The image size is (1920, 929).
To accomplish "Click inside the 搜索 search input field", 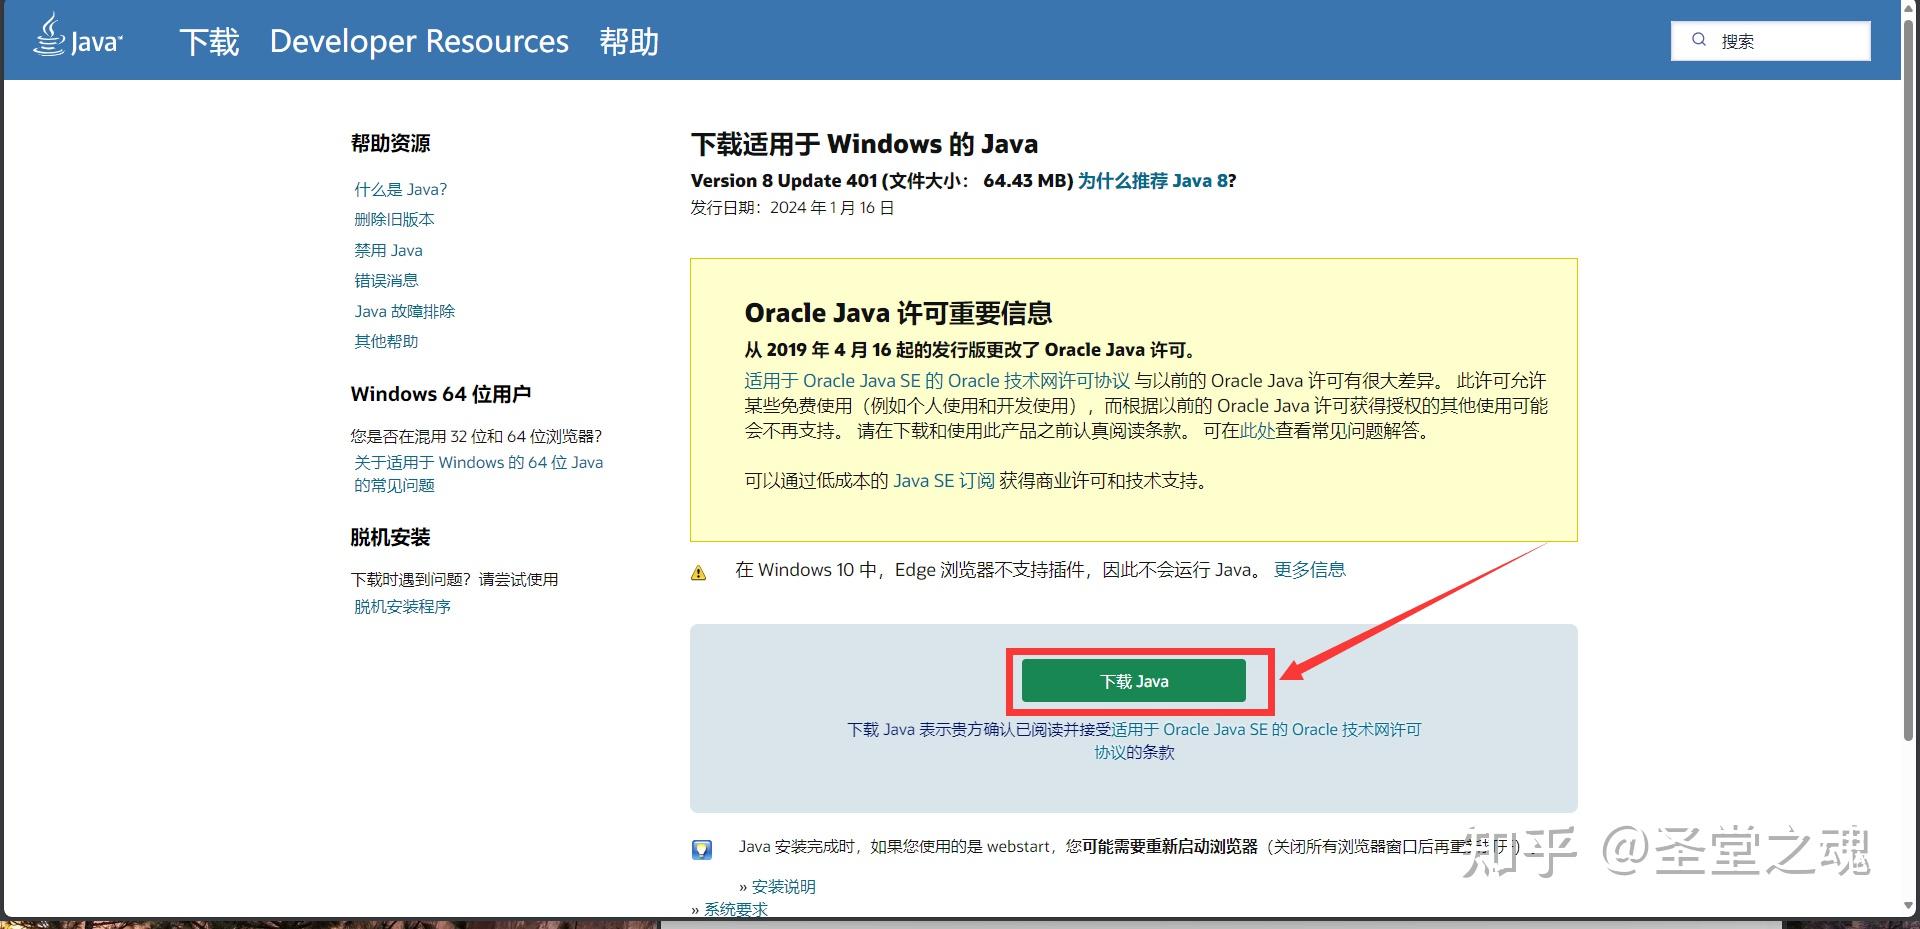I will pyautogui.click(x=1790, y=40).
